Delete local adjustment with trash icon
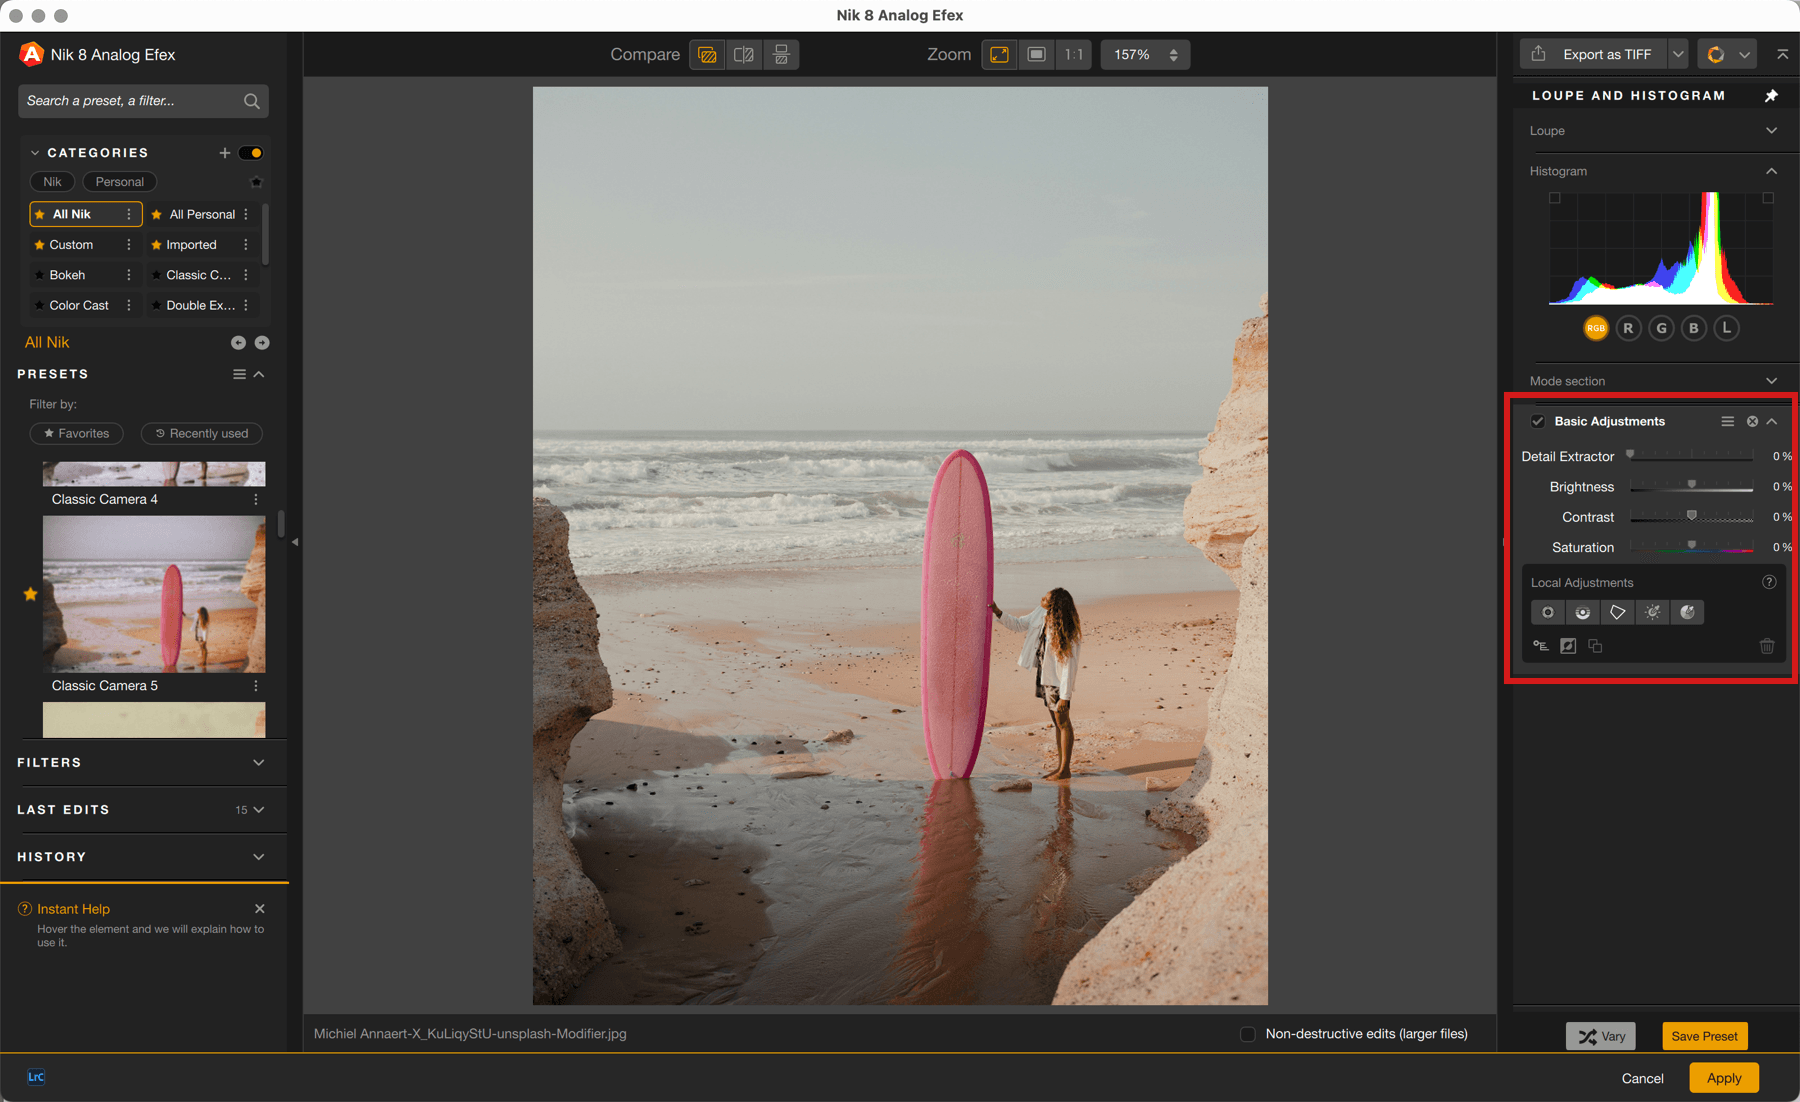Screen dimensions: 1800x1102 (1767, 646)
